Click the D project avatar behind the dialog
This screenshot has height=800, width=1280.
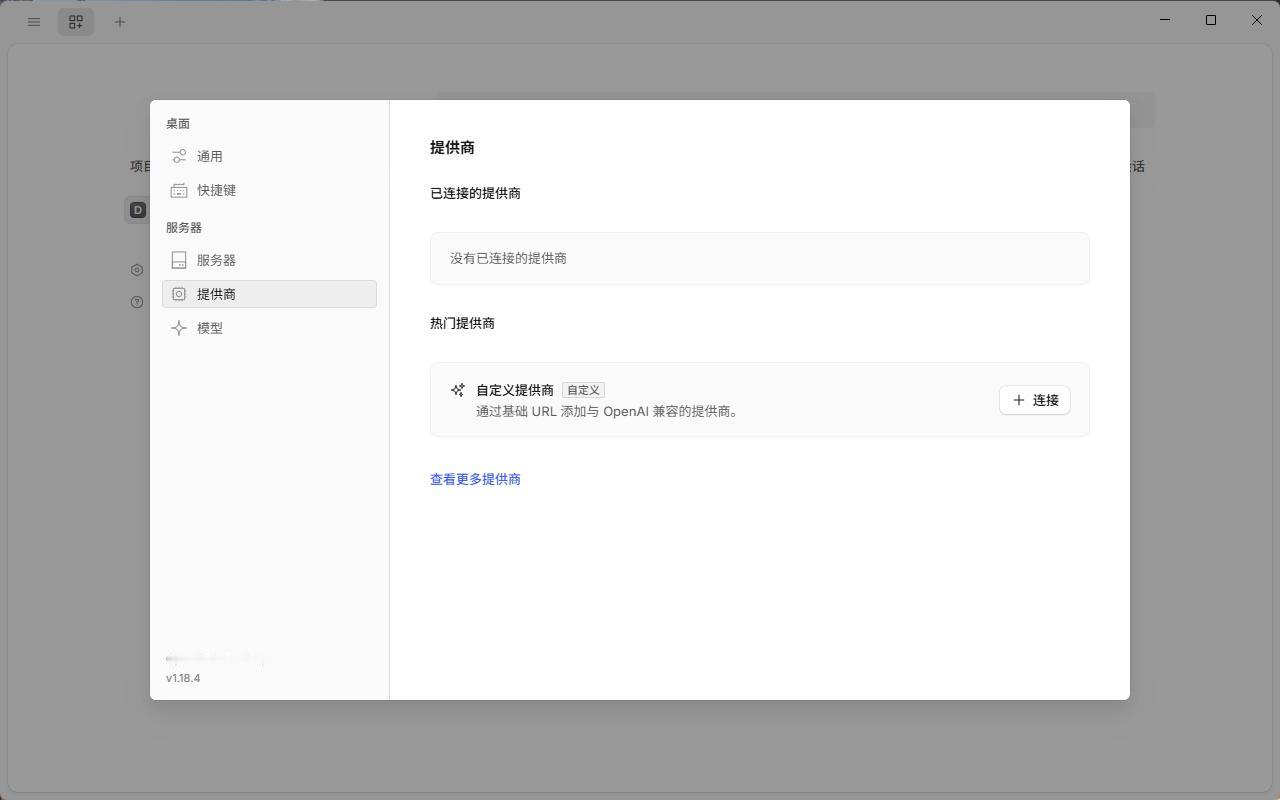pos(138,210)
